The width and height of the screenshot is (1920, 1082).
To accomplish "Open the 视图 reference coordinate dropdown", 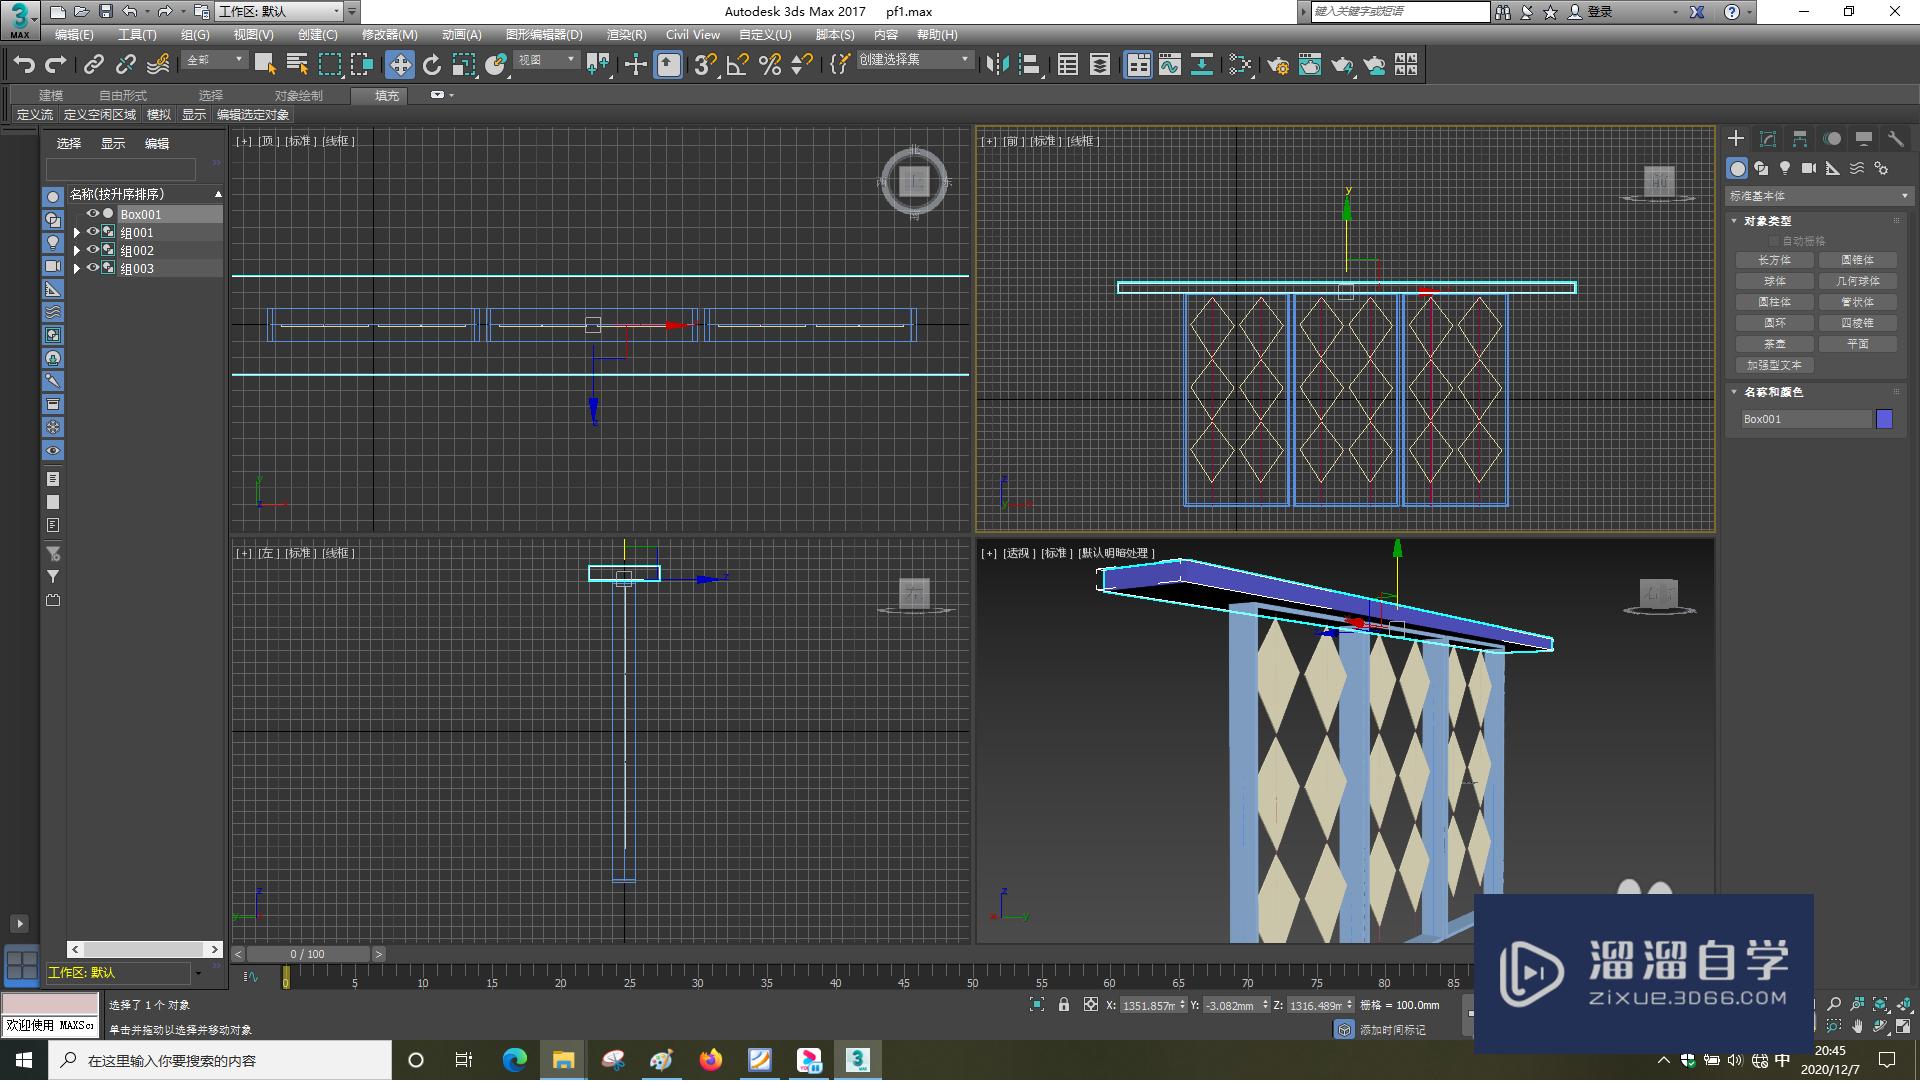I will tap(546, 60).
